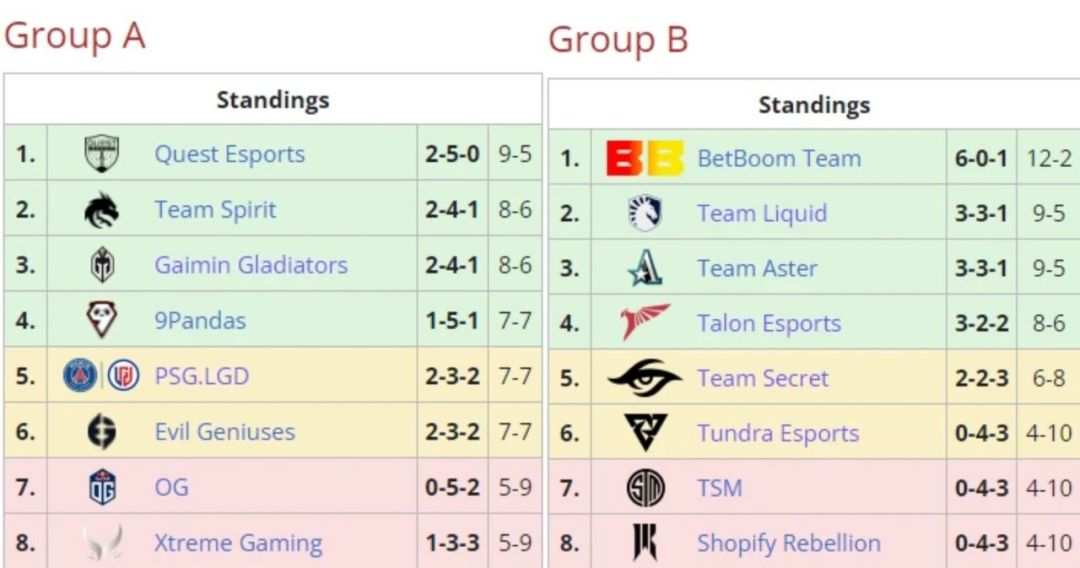
Task: Click the Talon Esports red logo
Action: (645, 323)
